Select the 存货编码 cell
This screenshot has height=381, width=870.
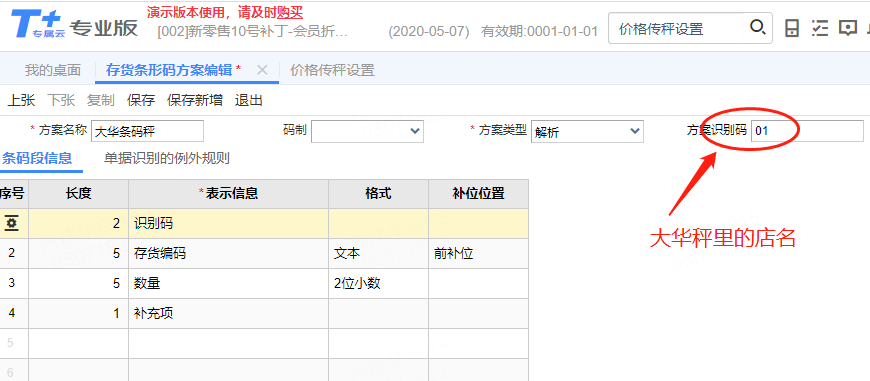tap(229, 253)
